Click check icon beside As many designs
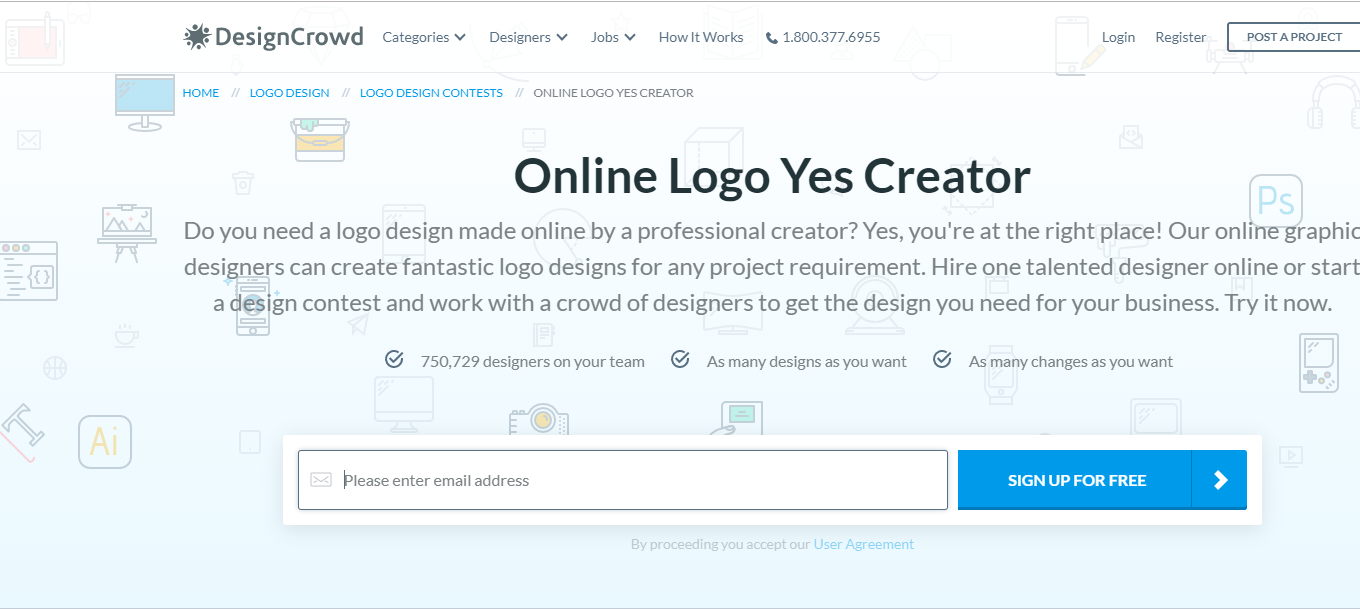 point(680,359)
